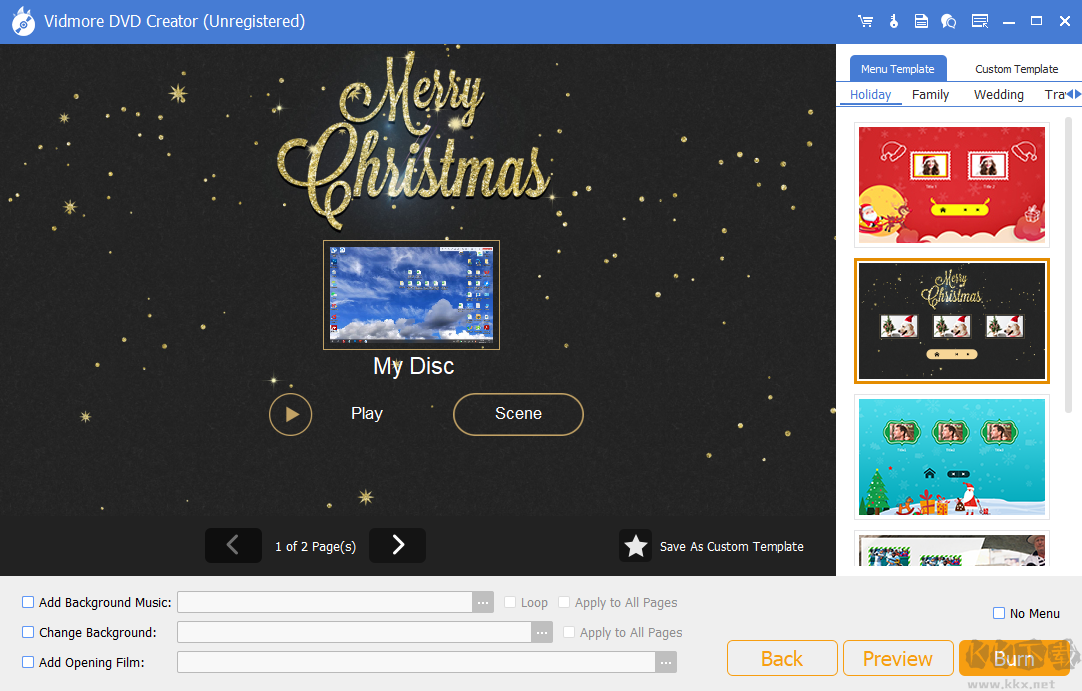Screen dimensions: 1082x691
Task: Click the feedback chat icon
Action: (948, 20)
